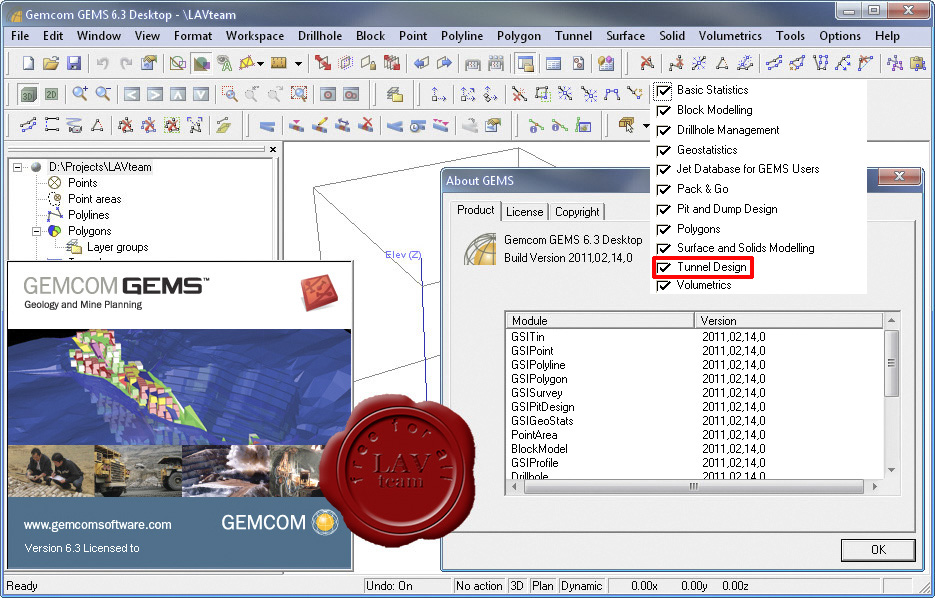Viewport: 935px width, 598px height.
Task: Click the Redo arrow in toolbar
Action: click(126, 63)
